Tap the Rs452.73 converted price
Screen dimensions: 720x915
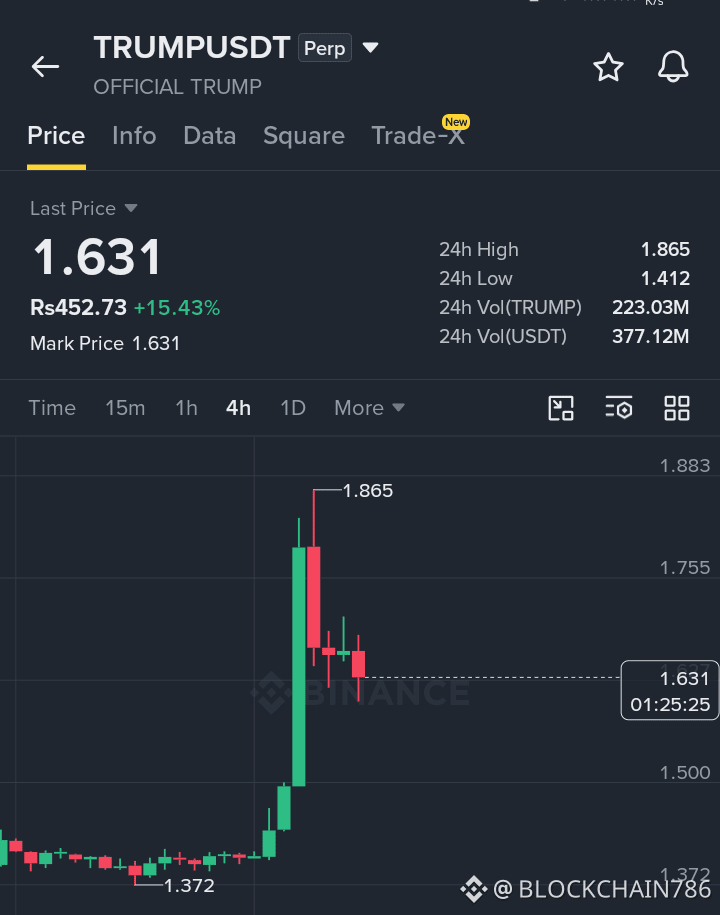(x=78, y=308)
